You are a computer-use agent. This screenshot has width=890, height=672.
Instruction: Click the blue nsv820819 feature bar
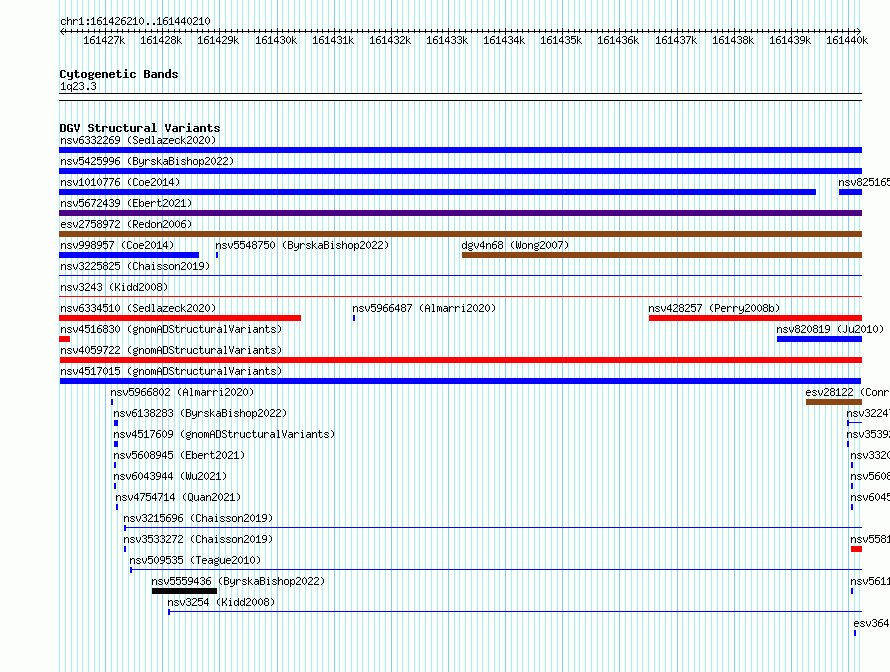[819, 339]
